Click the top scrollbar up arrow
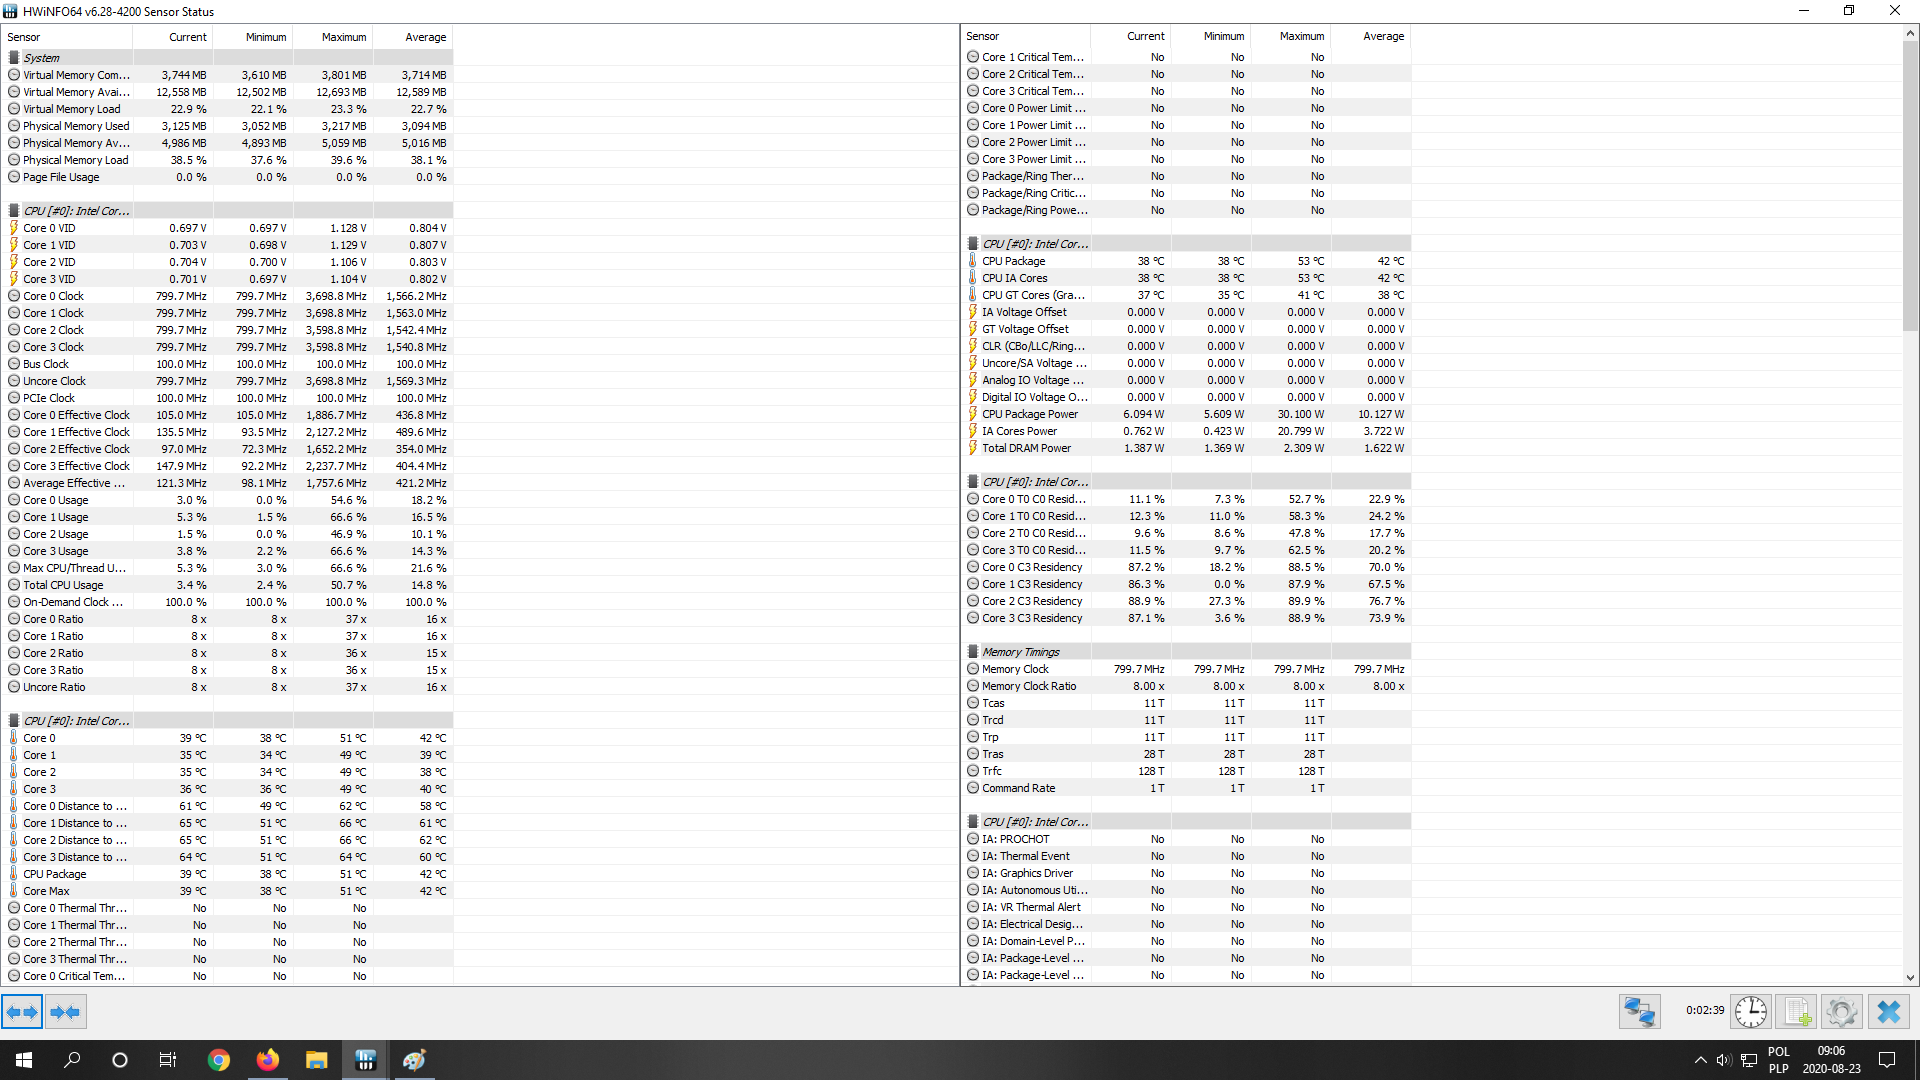Viewport: 1920px width, 1082px height. 1910,33
